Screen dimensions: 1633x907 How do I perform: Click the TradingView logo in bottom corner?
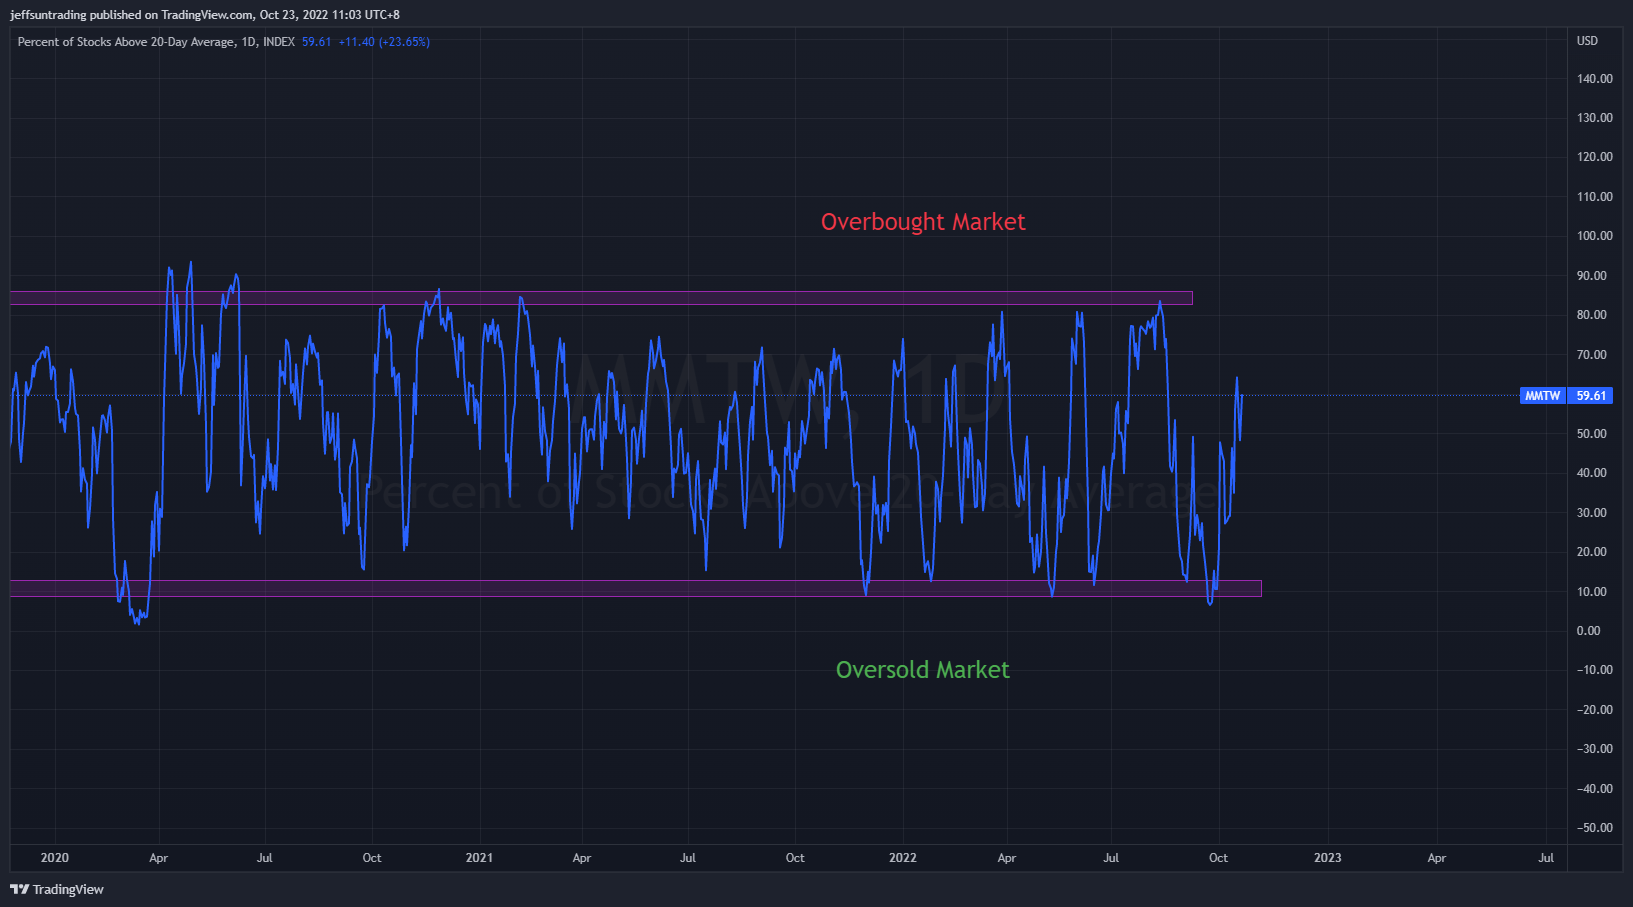pos(57,889)
